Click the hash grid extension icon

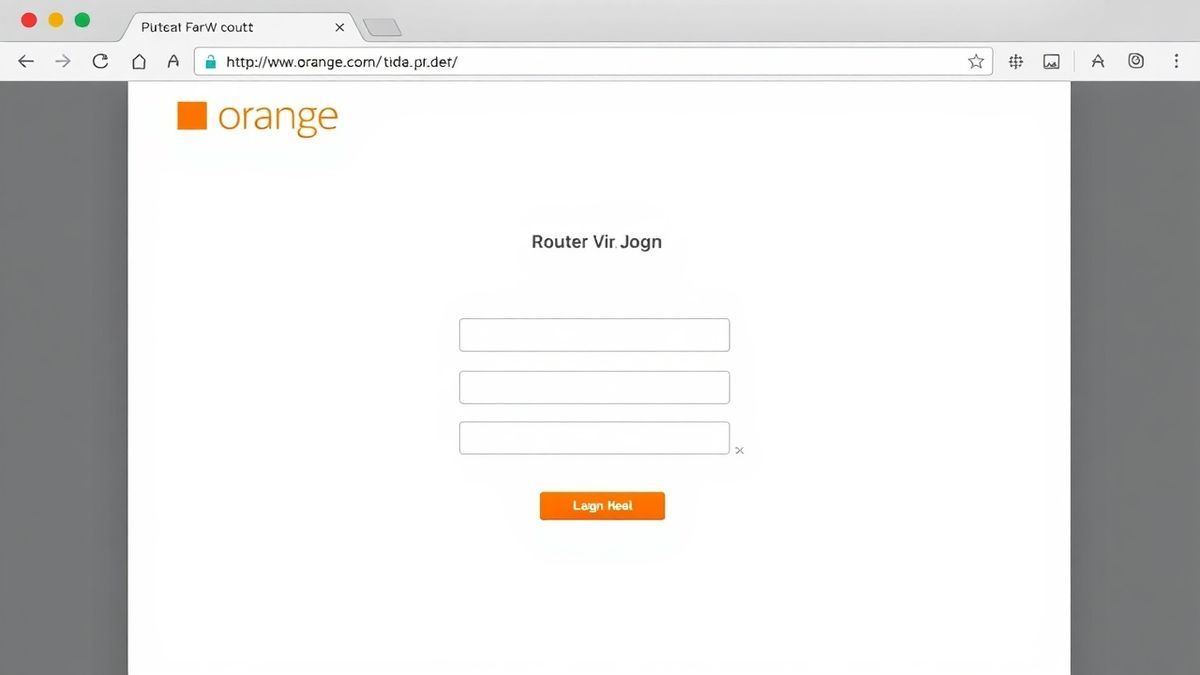1016,61
